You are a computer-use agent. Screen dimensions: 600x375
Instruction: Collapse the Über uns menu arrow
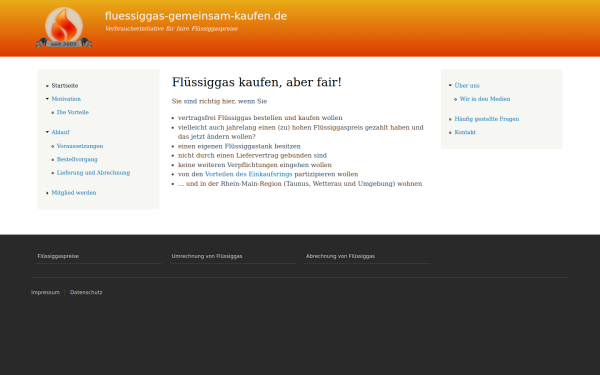(x=450, y=85)
